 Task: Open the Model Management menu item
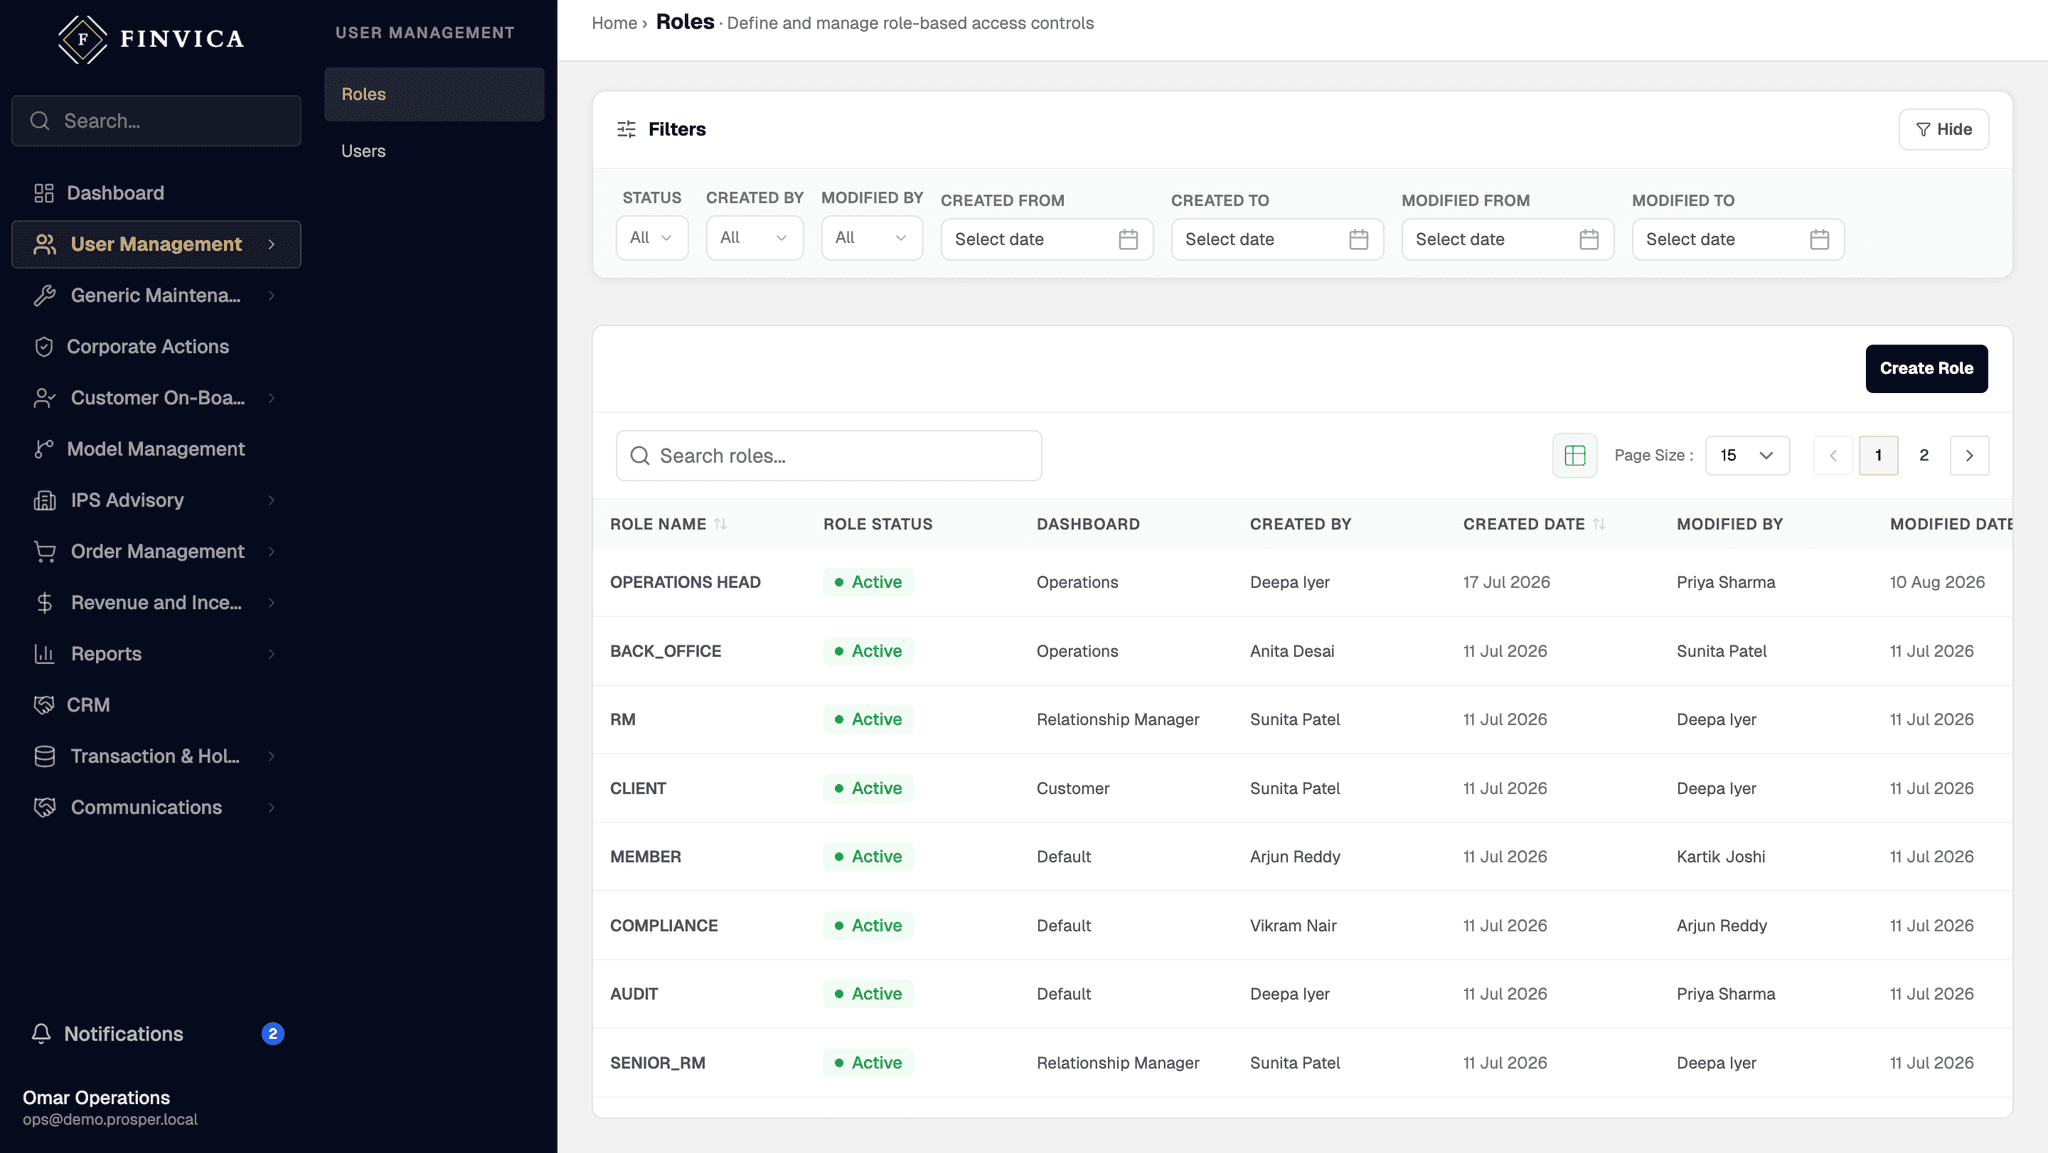[x=156, y=449]
